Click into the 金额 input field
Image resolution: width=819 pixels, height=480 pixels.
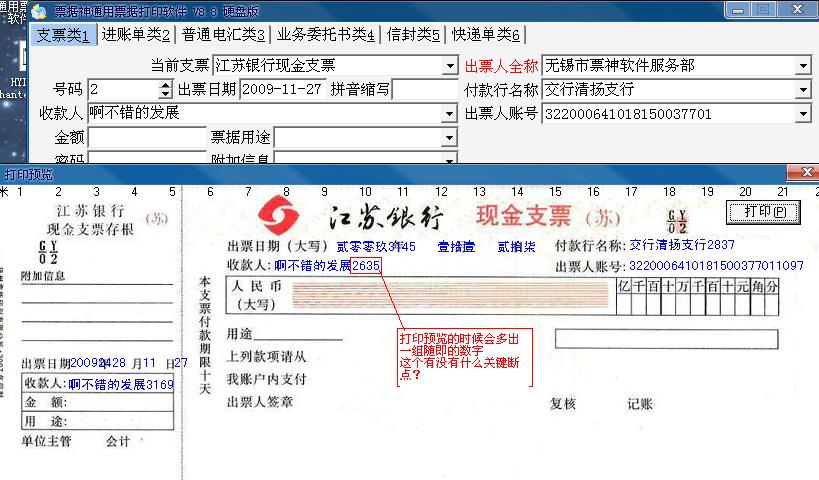click(x=147, y=138)
